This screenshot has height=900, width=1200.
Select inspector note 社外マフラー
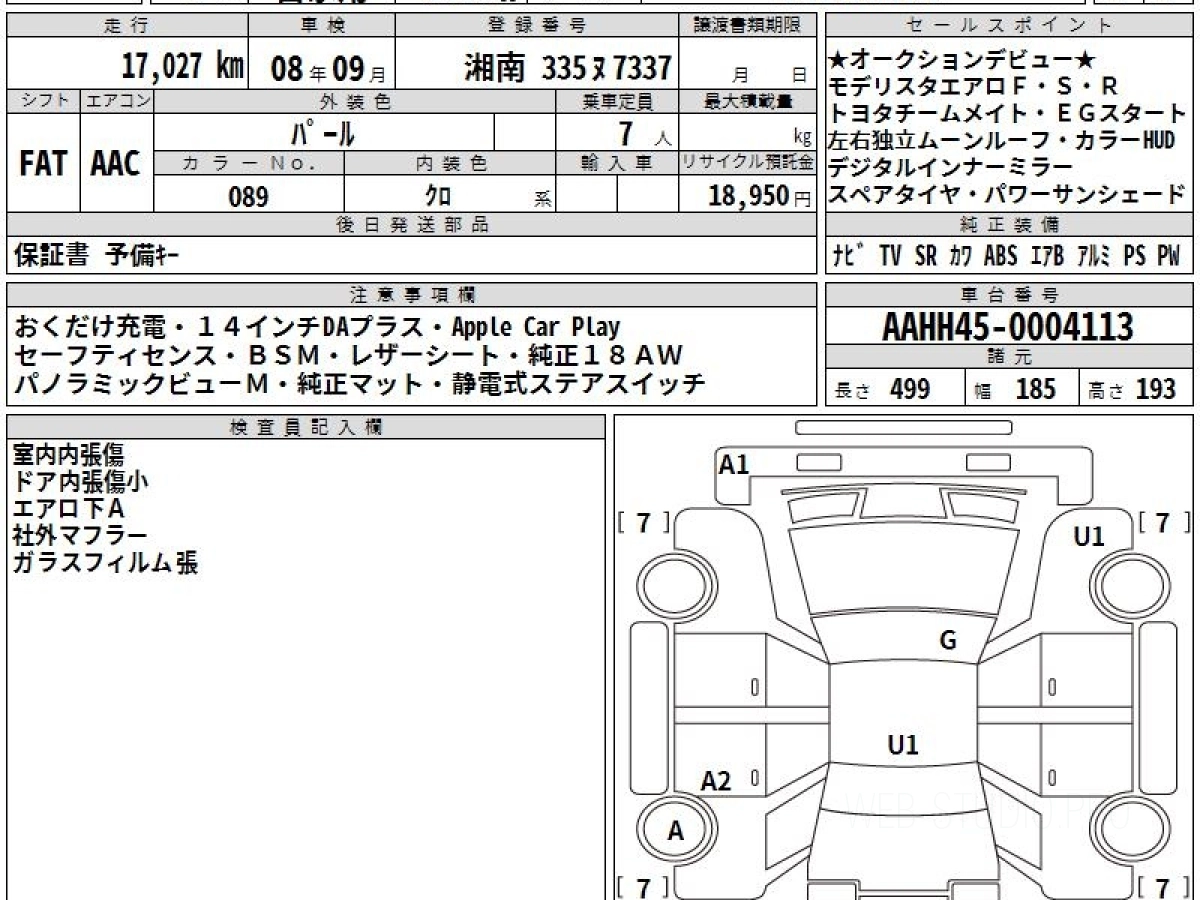click(80, 536)
